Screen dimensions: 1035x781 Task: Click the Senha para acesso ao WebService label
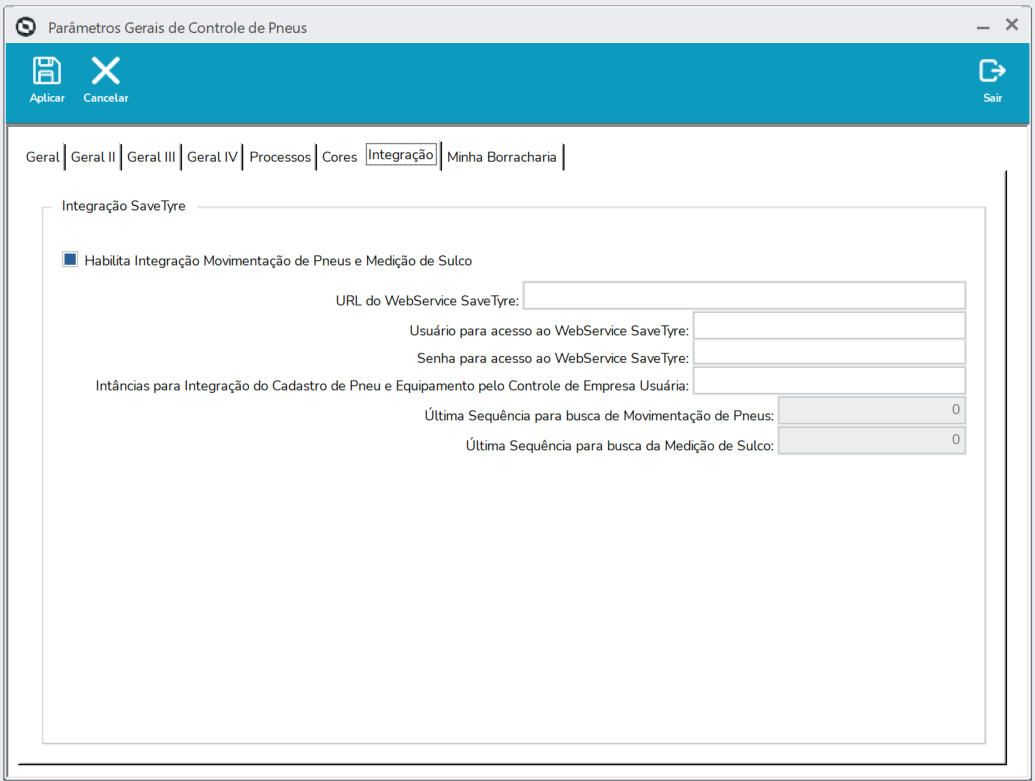pos(553,358)
